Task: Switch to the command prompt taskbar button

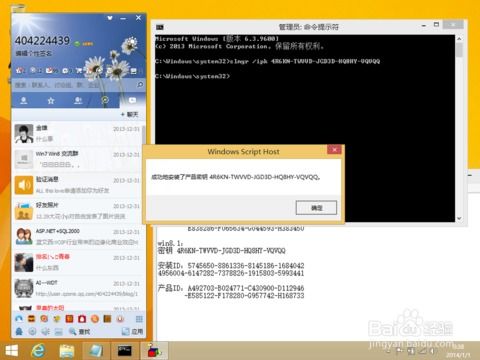Action: (124, 351)
